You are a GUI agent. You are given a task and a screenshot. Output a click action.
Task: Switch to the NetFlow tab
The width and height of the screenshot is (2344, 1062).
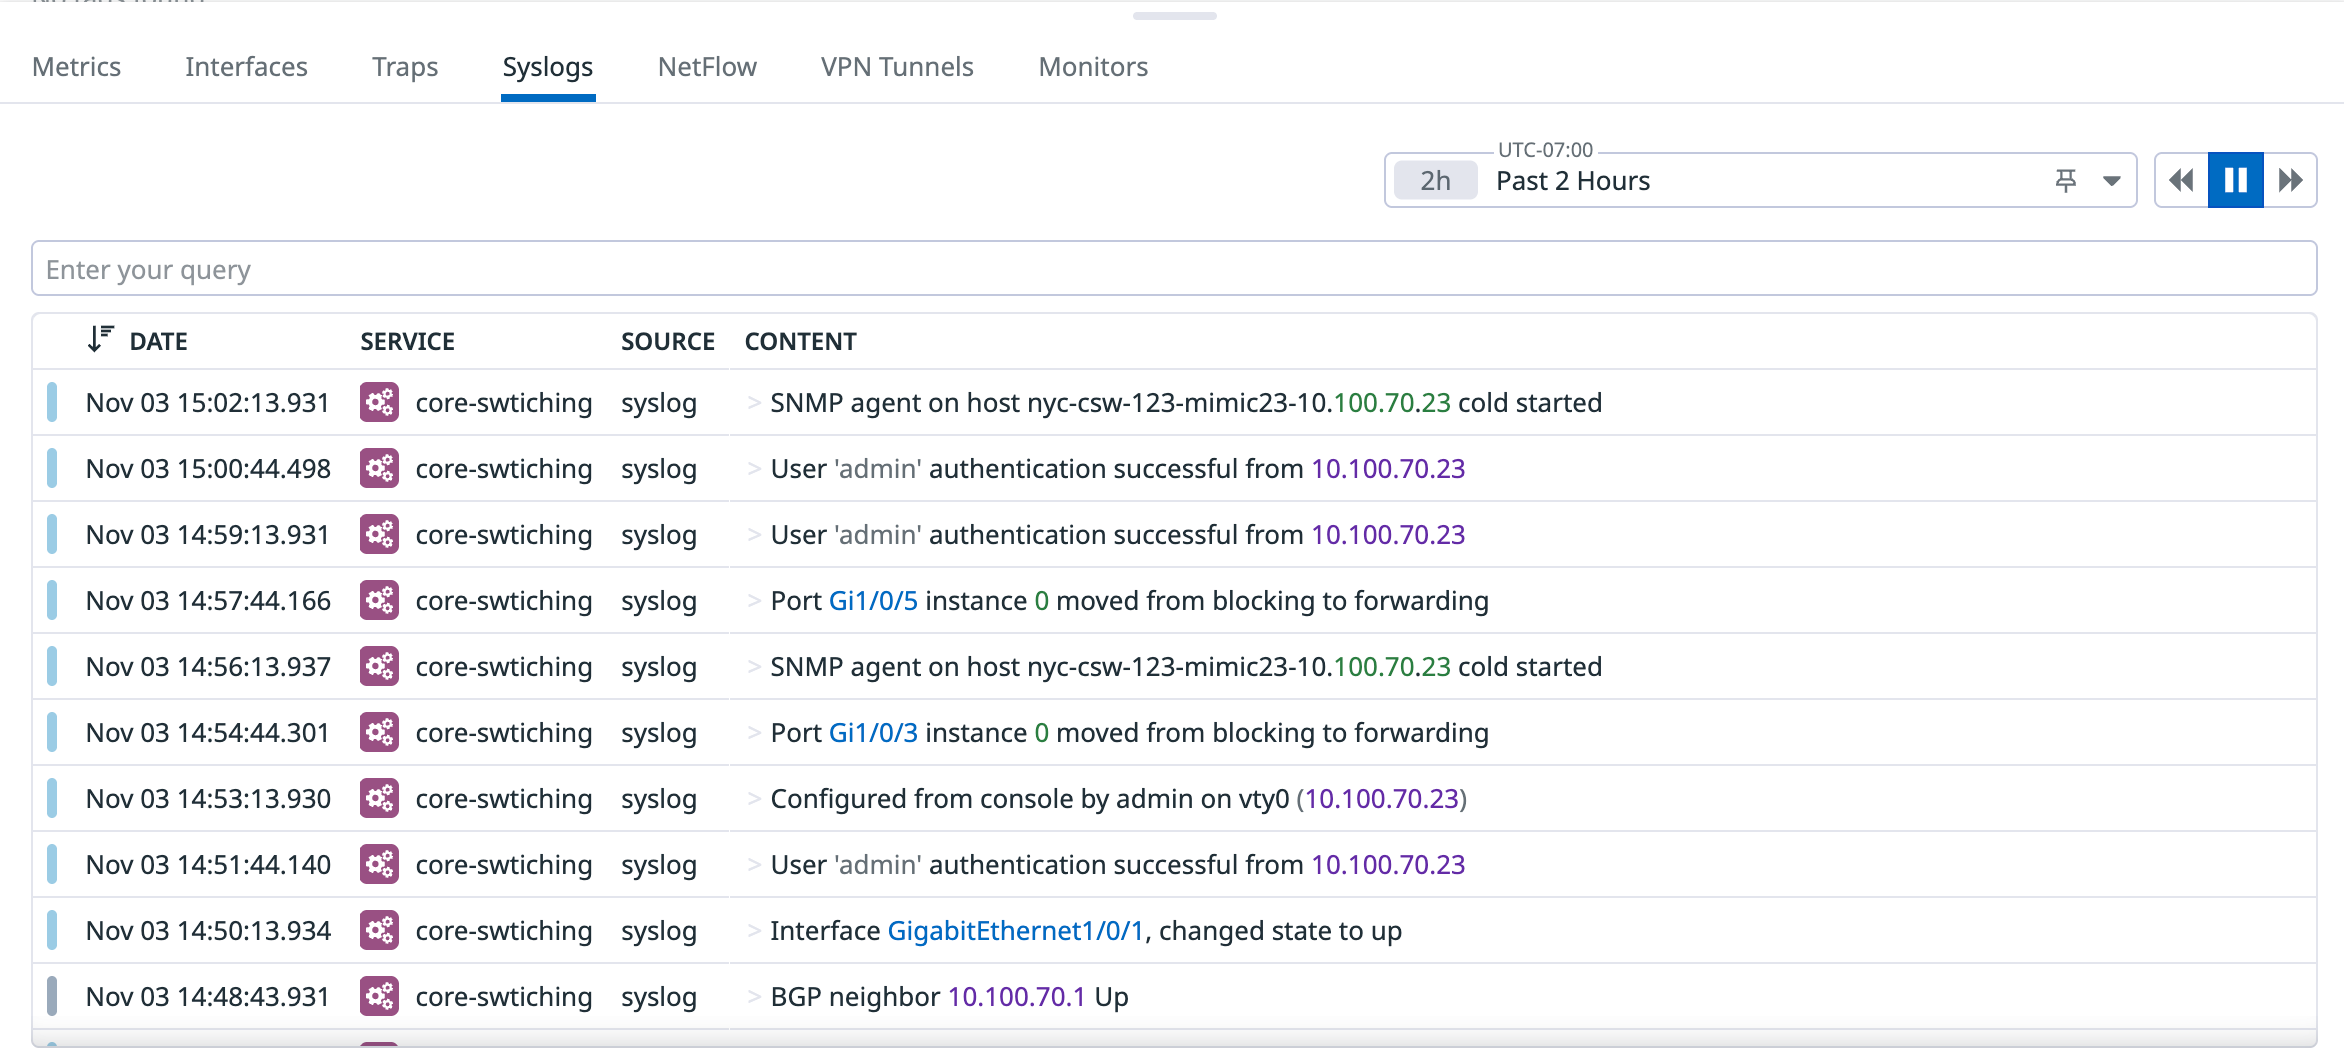click(707, 67)
